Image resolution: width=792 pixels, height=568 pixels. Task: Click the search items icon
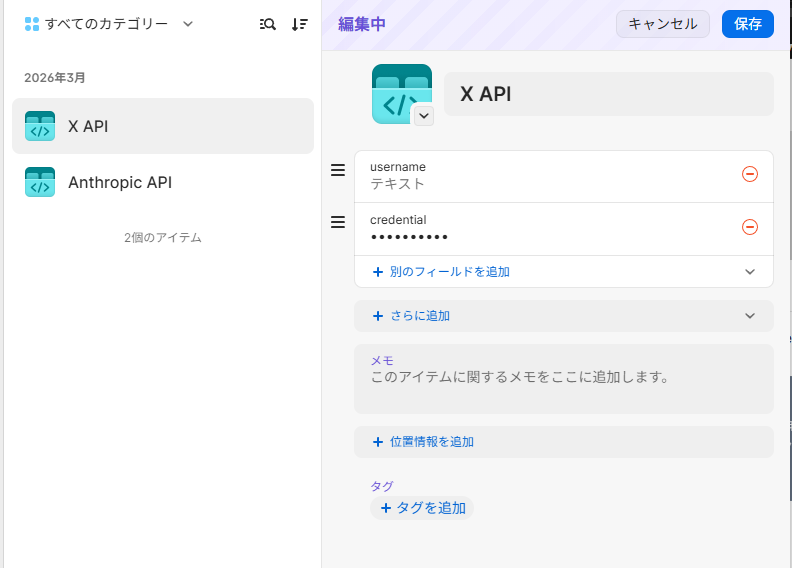tap(267, 24)
